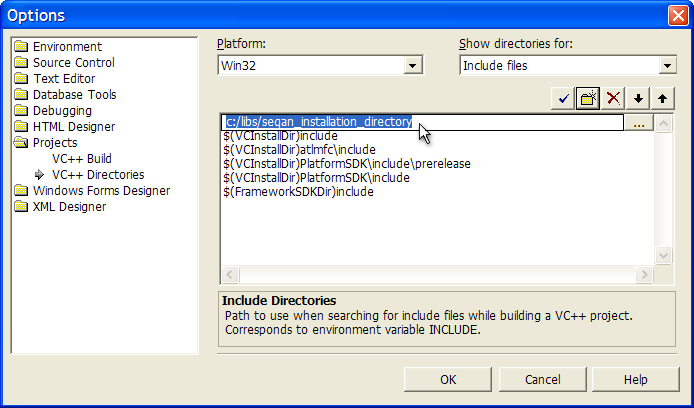The width and height of the screenshot is (694, 408).
Task: Collapse the Projects folder
Action: (x=22, y=143)
